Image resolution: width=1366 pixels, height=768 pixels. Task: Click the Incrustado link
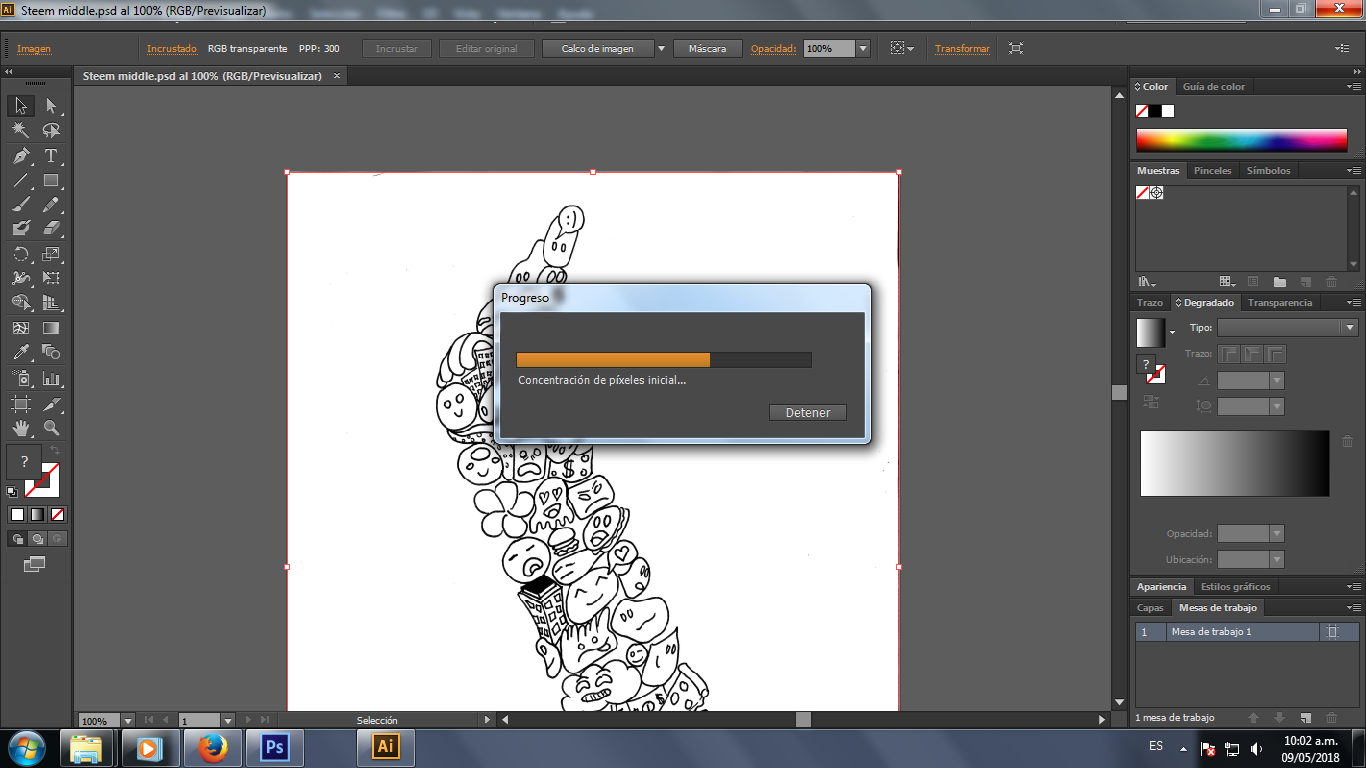point(172,49)
